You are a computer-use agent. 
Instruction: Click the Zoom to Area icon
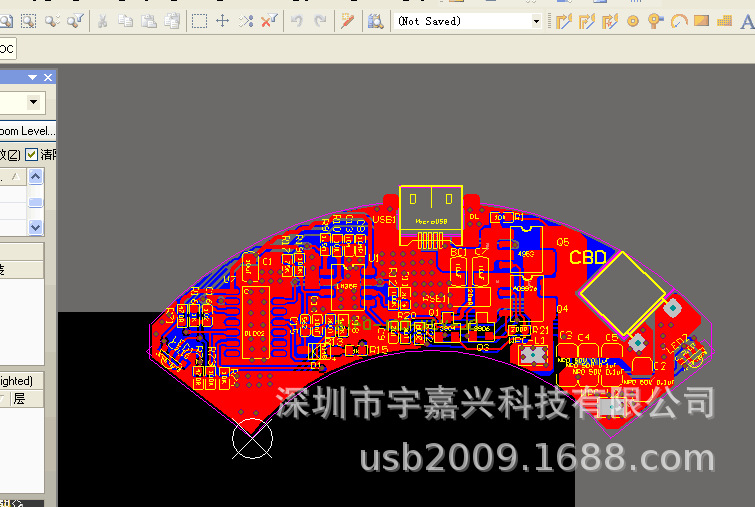point(28,21)
